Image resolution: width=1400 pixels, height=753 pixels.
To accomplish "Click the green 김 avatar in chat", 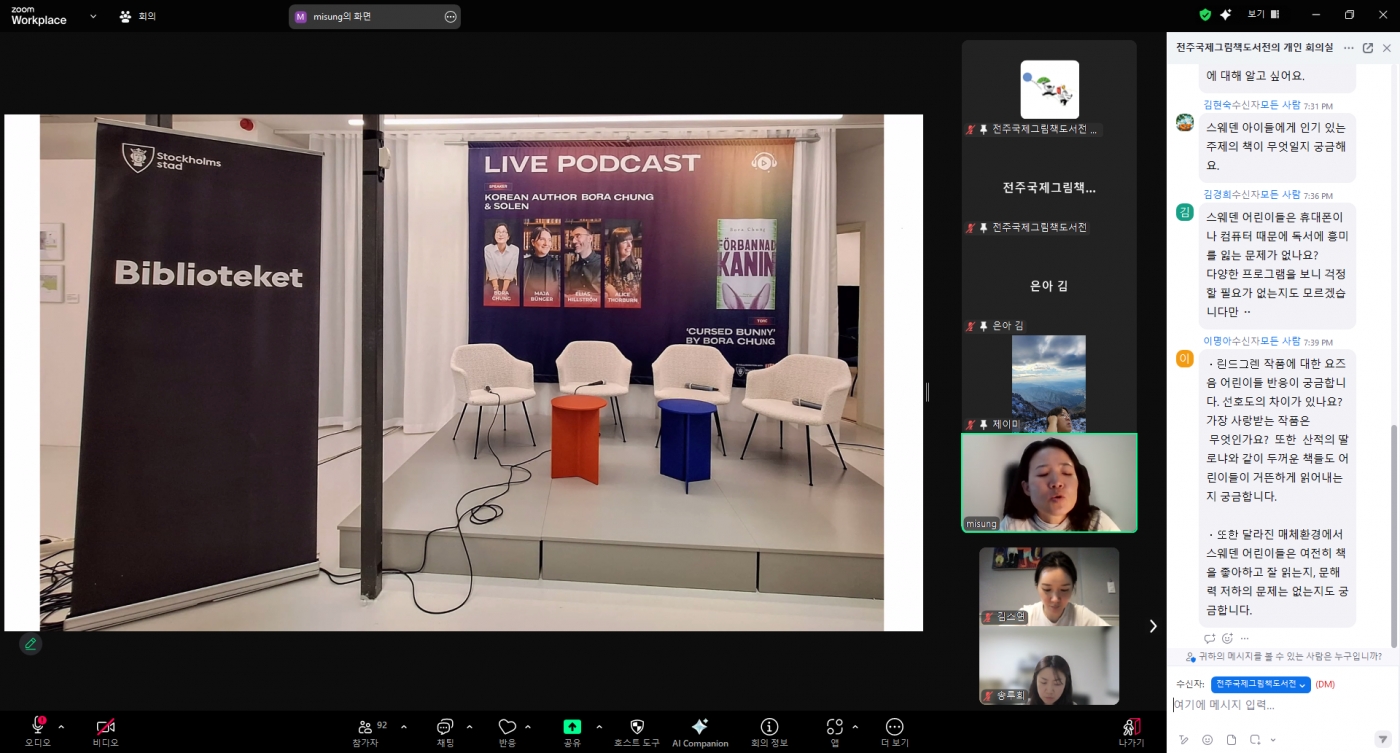I will pyautogui.click(x=1185, y=212).
